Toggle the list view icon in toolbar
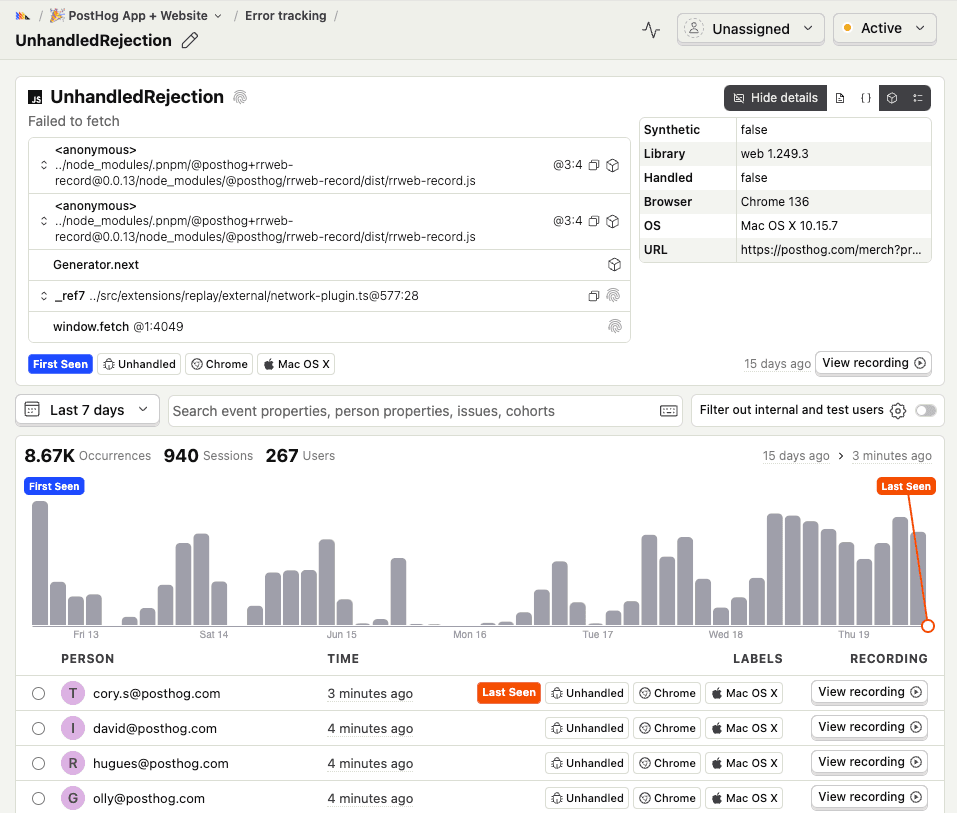957x813 pixels. point(917,98)
